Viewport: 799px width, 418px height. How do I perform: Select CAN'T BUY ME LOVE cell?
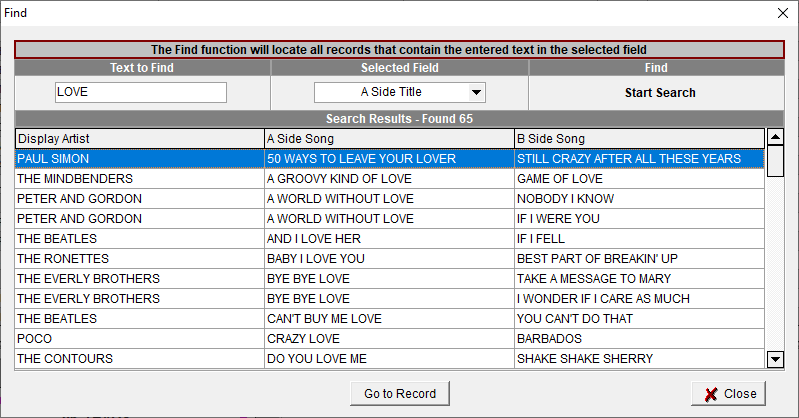pyautogui.click(x=390, y=319)
